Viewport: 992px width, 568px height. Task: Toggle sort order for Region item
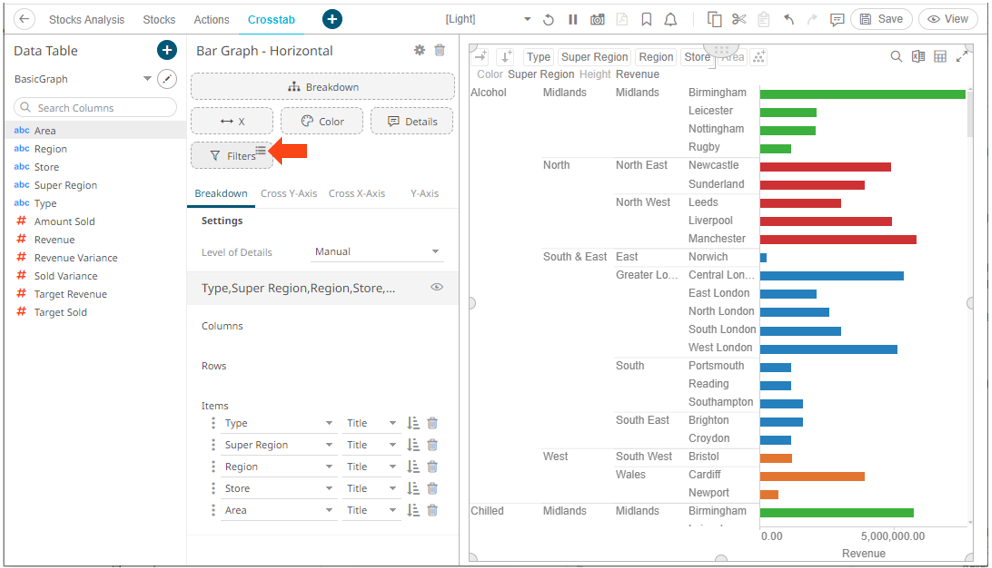[413, 467]
